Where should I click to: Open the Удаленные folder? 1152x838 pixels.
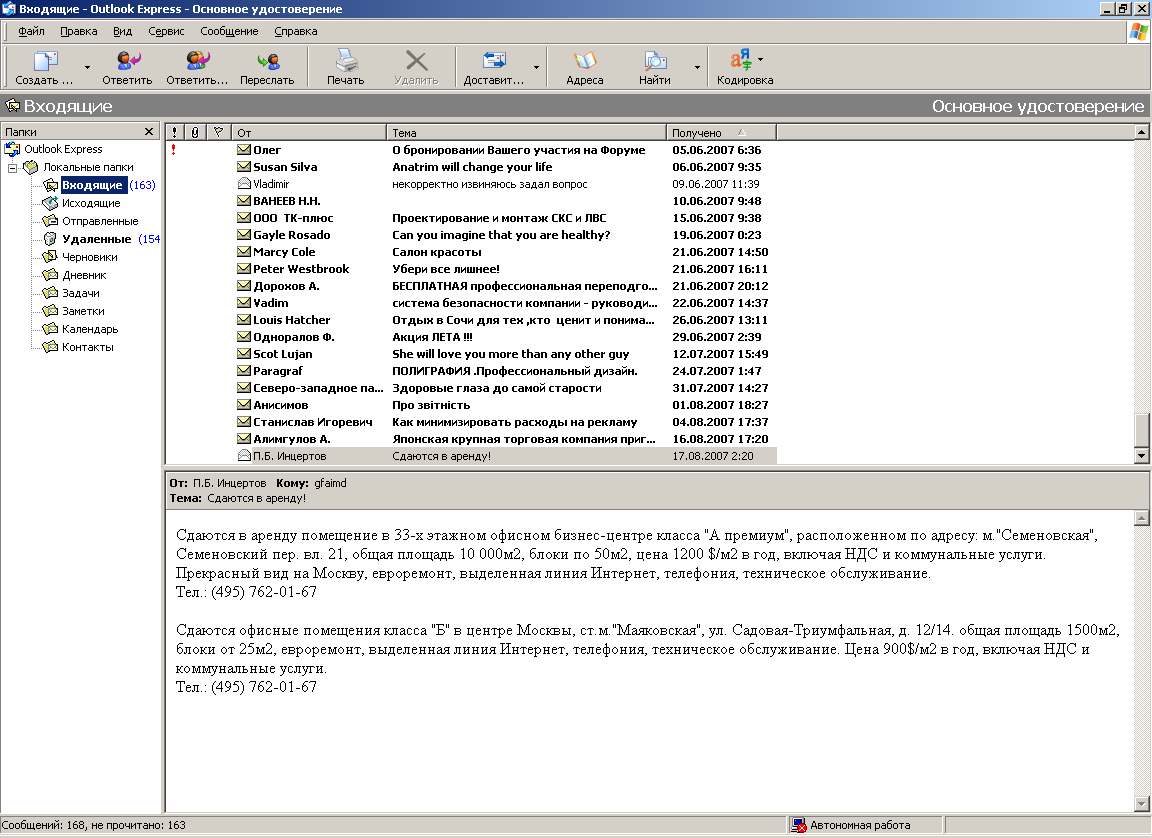click(96, 239)
